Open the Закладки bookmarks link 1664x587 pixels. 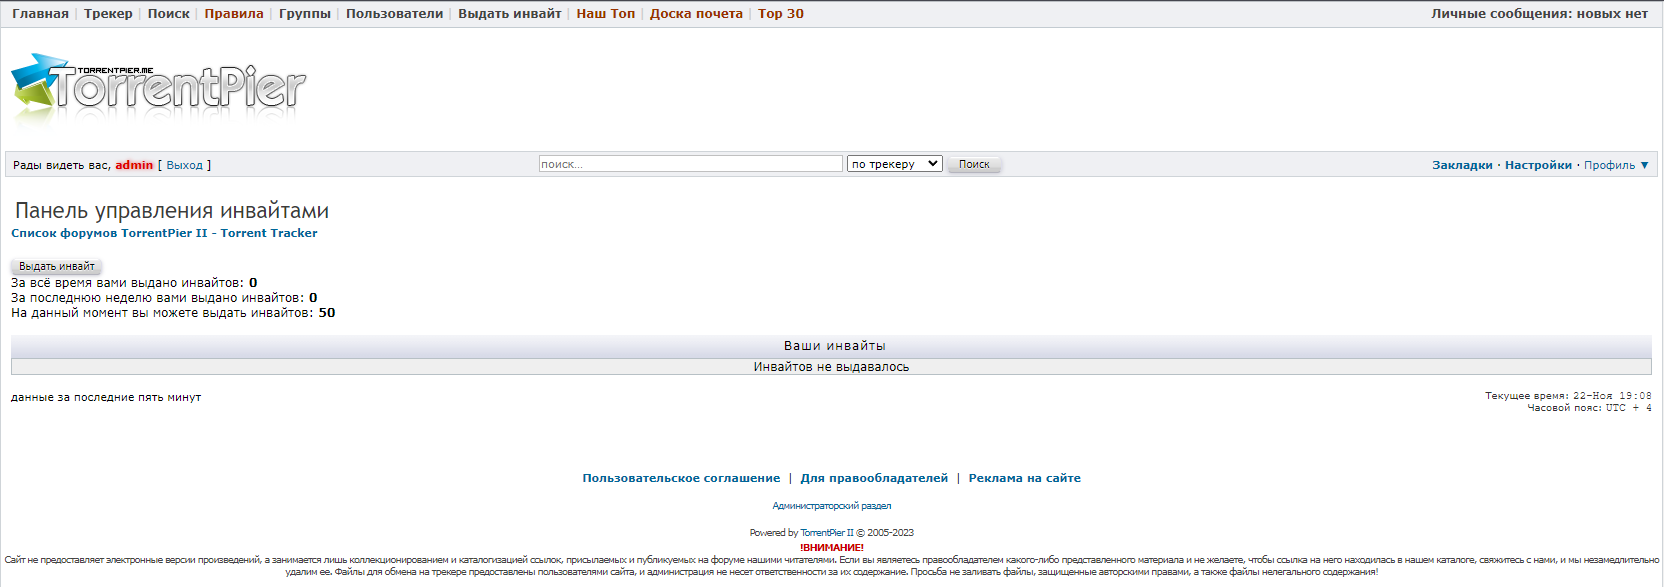(x=1462, y=165)
